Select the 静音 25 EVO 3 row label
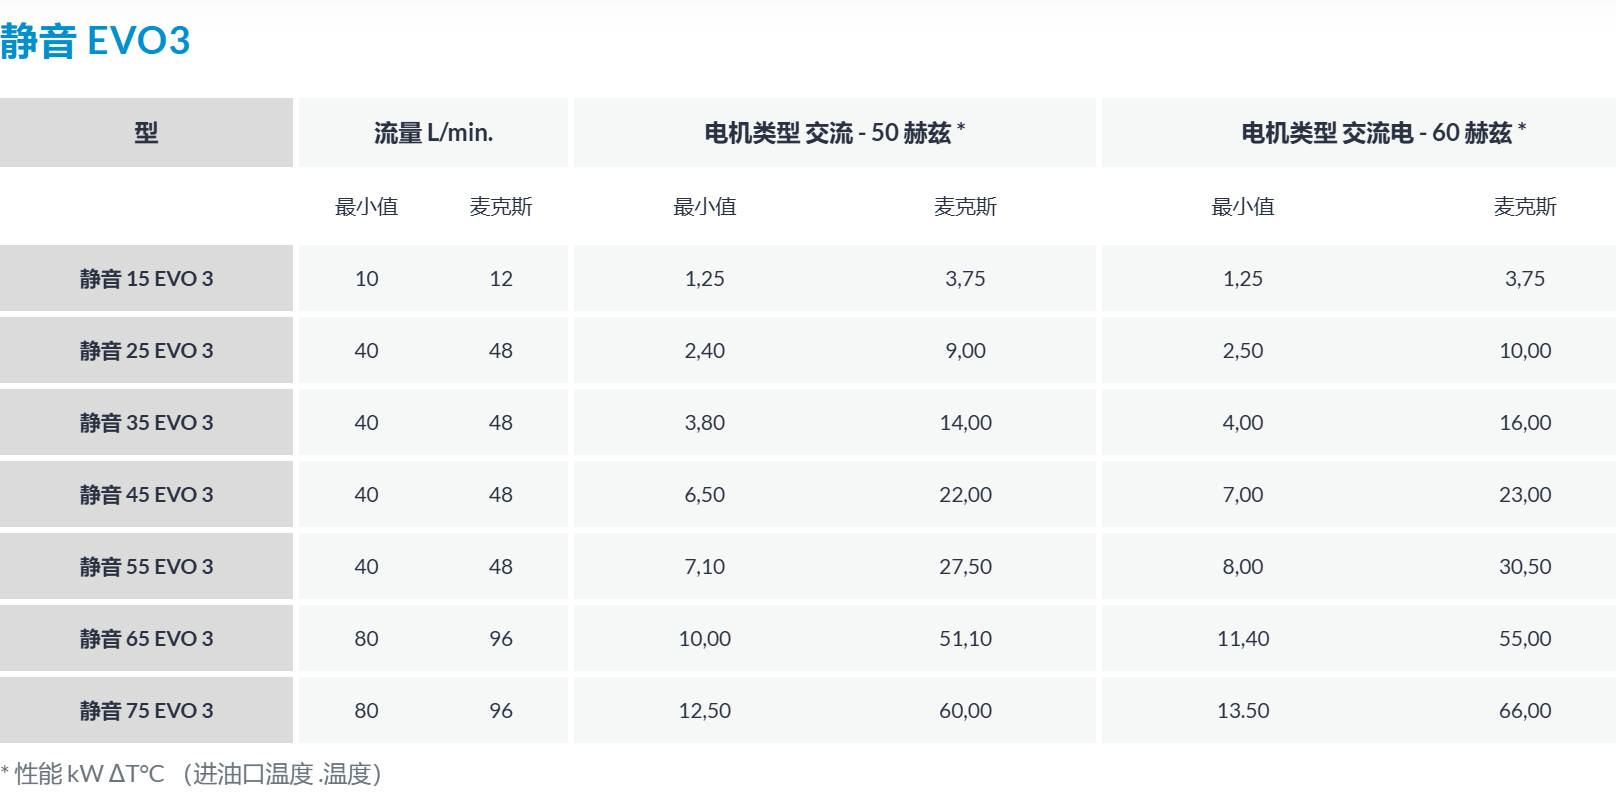 pos(146,350)
